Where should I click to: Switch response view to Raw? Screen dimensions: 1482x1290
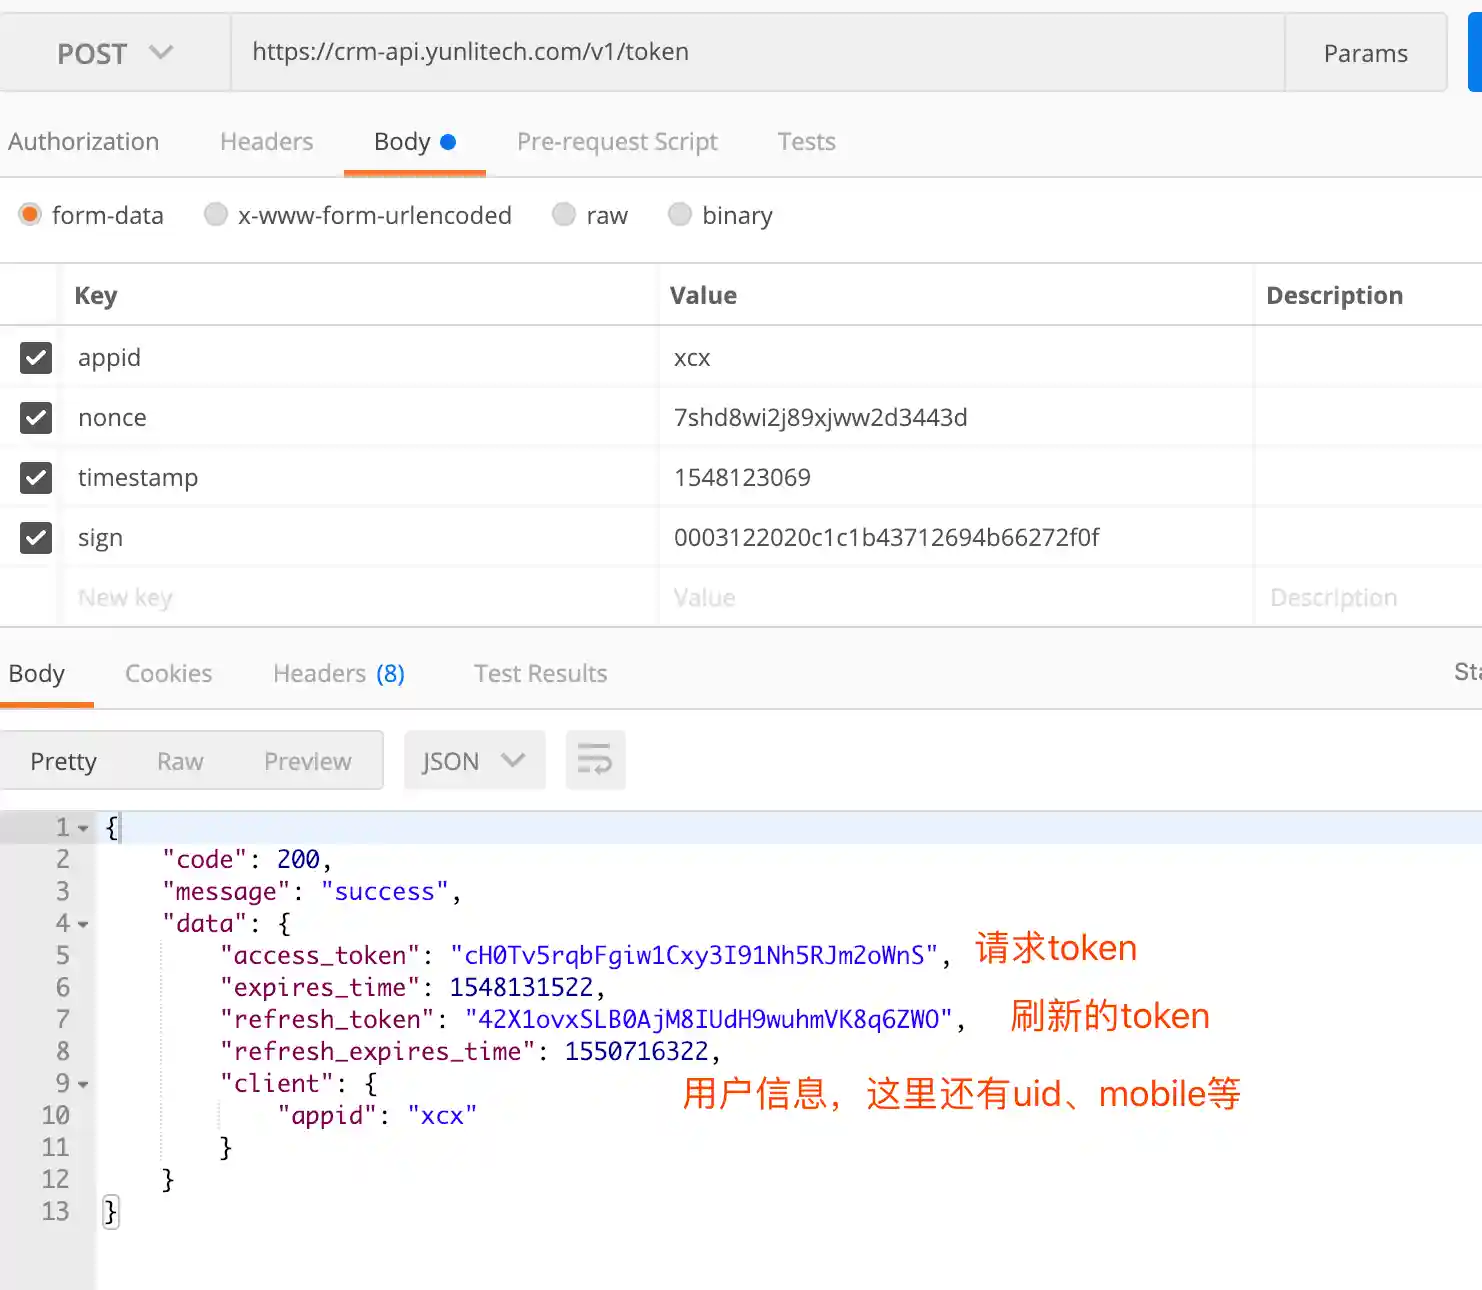tap(180, 761)
